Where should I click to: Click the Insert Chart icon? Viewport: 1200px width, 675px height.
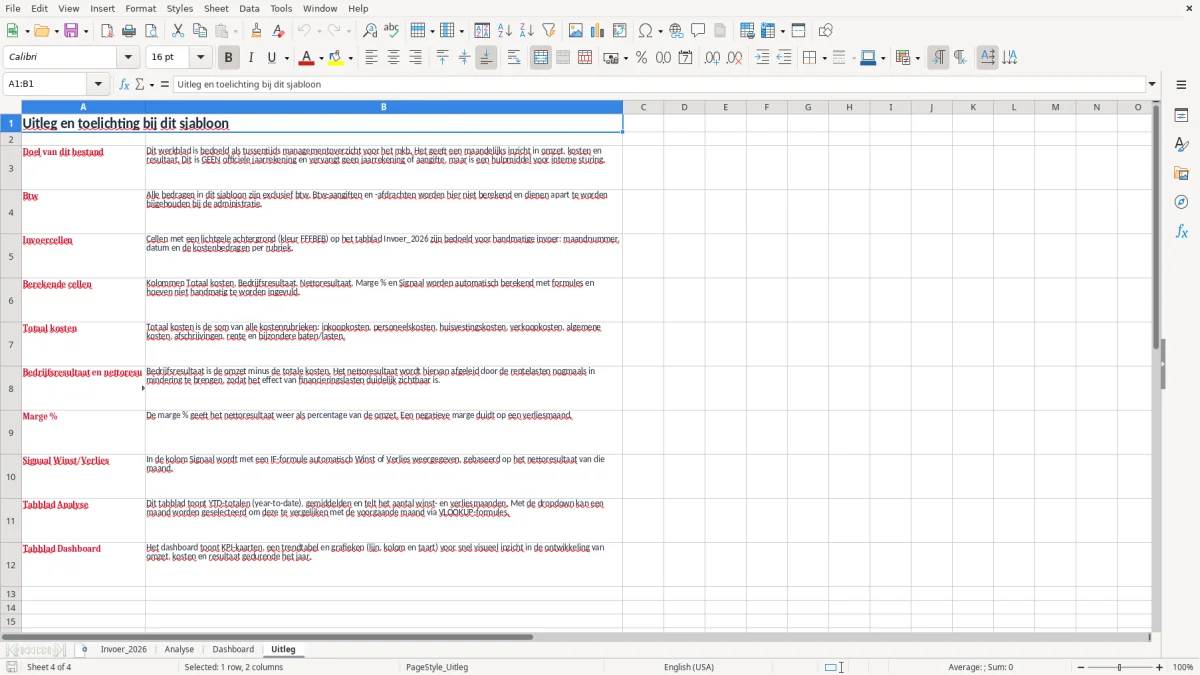[597, 31]
